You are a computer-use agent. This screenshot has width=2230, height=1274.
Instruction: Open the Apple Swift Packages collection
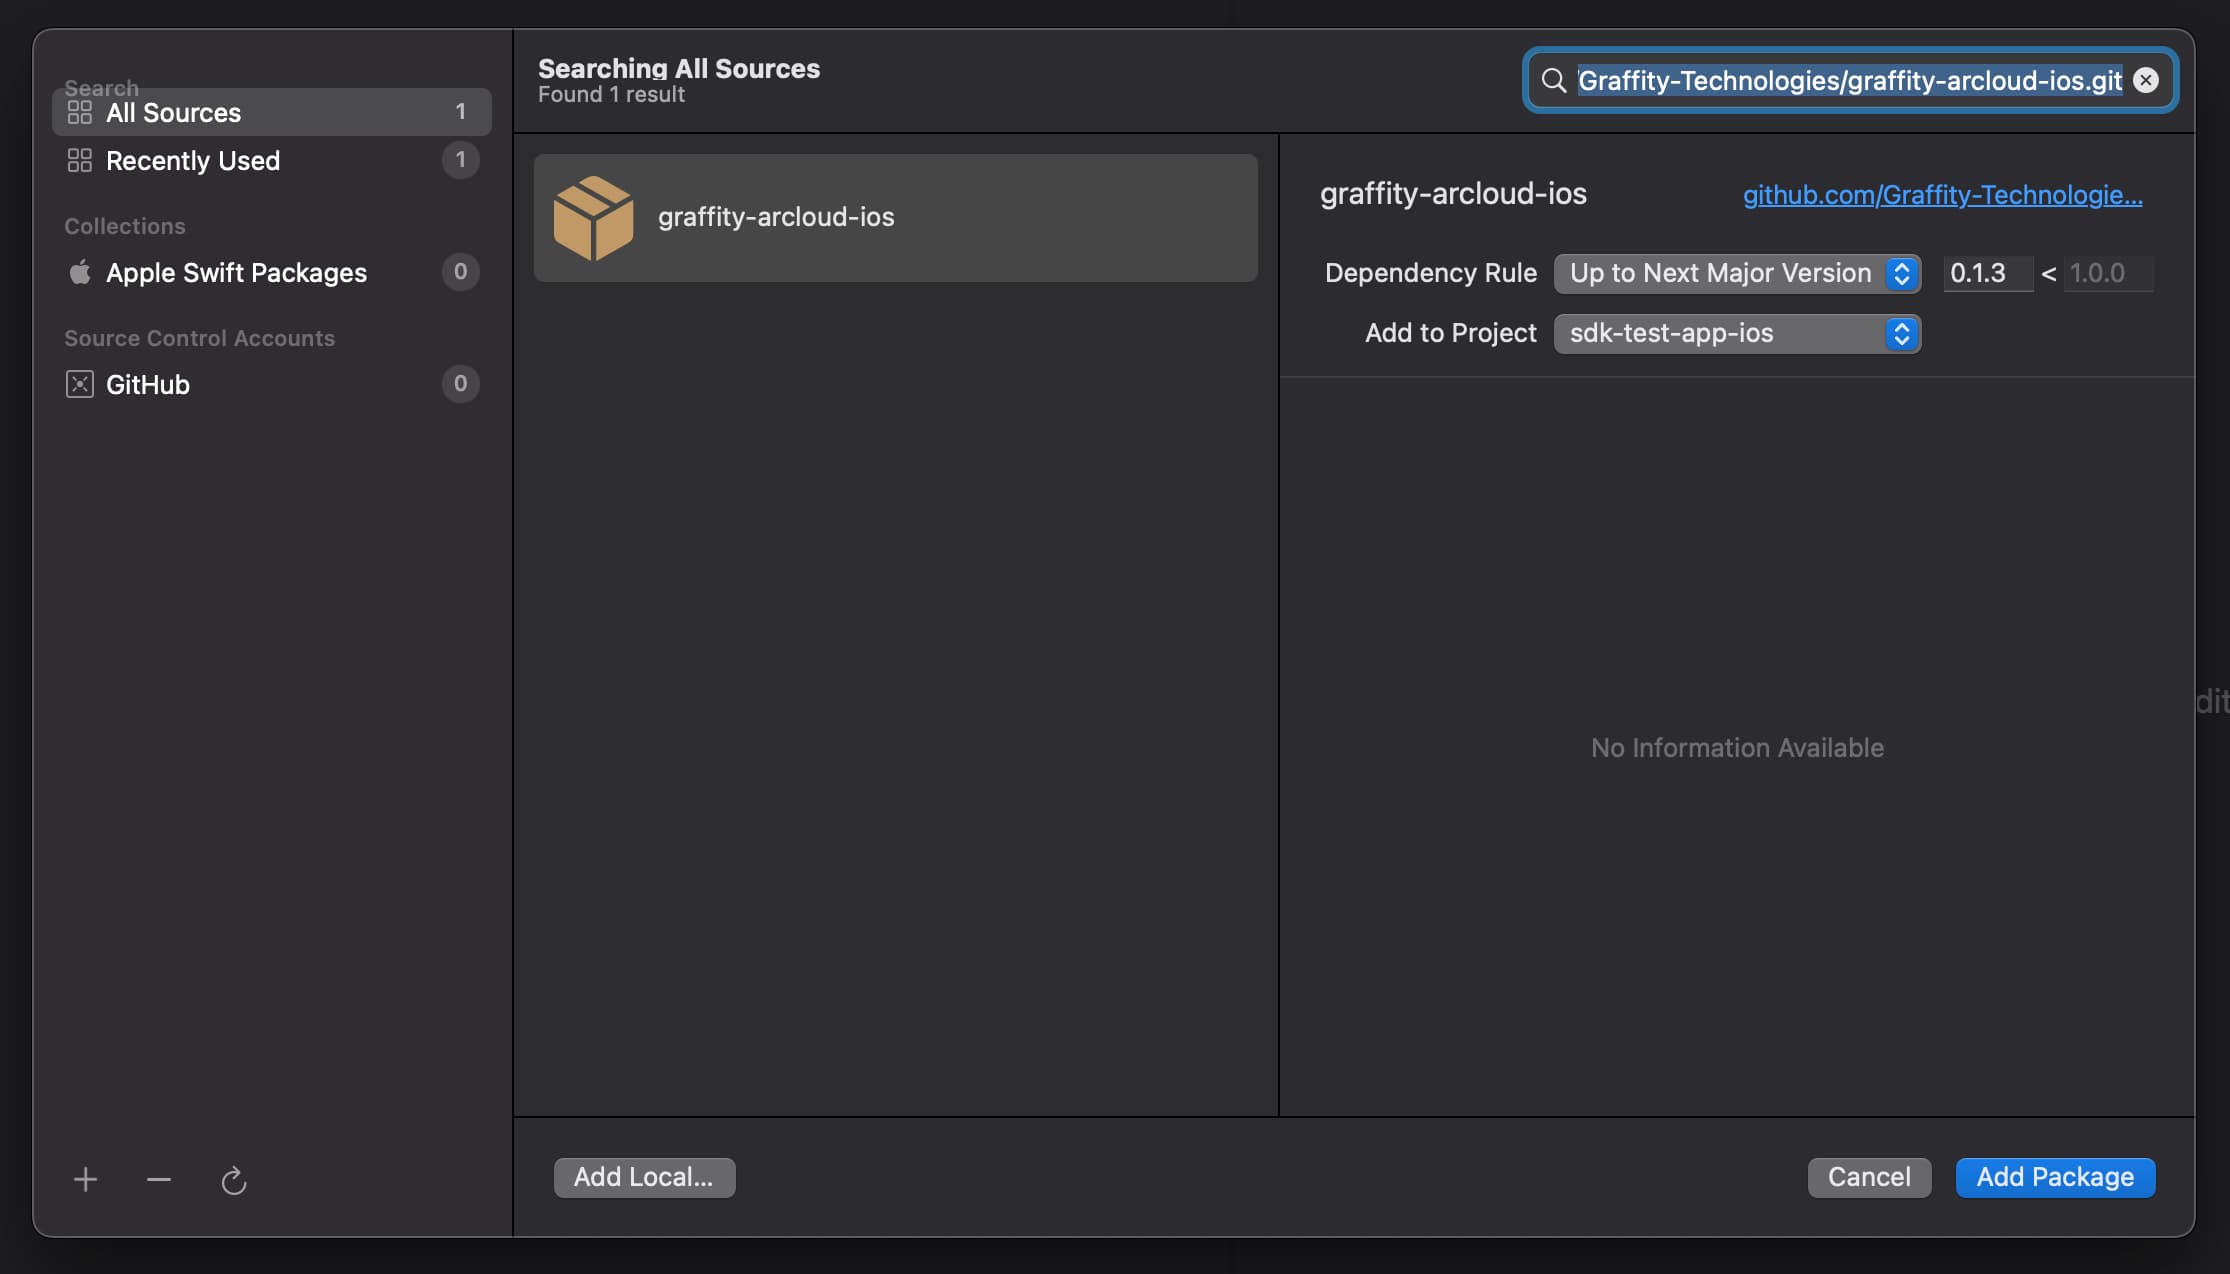tap(271, 272)
